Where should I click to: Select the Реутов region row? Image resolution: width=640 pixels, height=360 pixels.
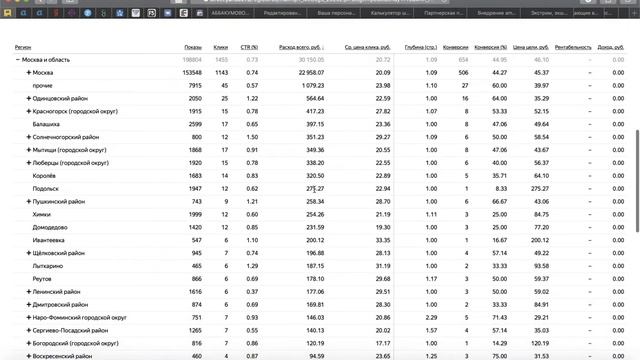coord(319,279)
